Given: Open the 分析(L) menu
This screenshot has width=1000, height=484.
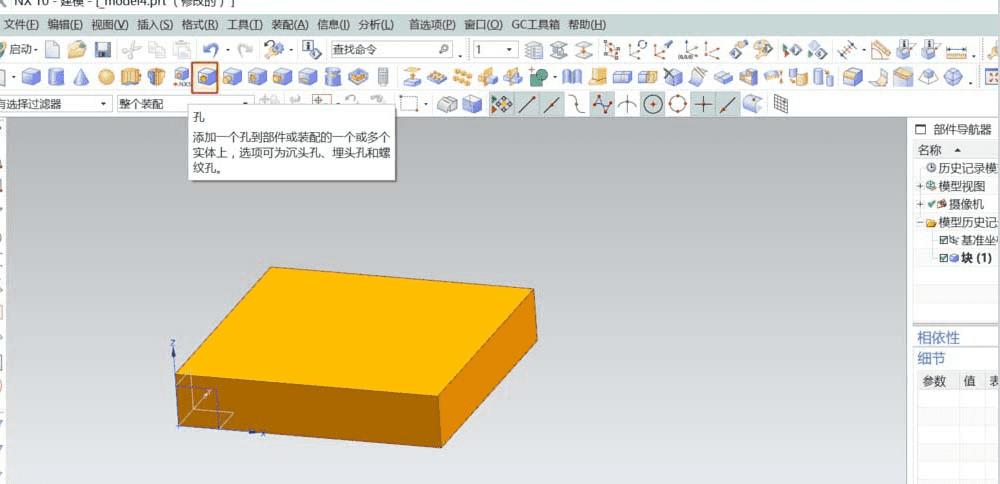Looking at the screenshot, I should (x=376, y=25).
